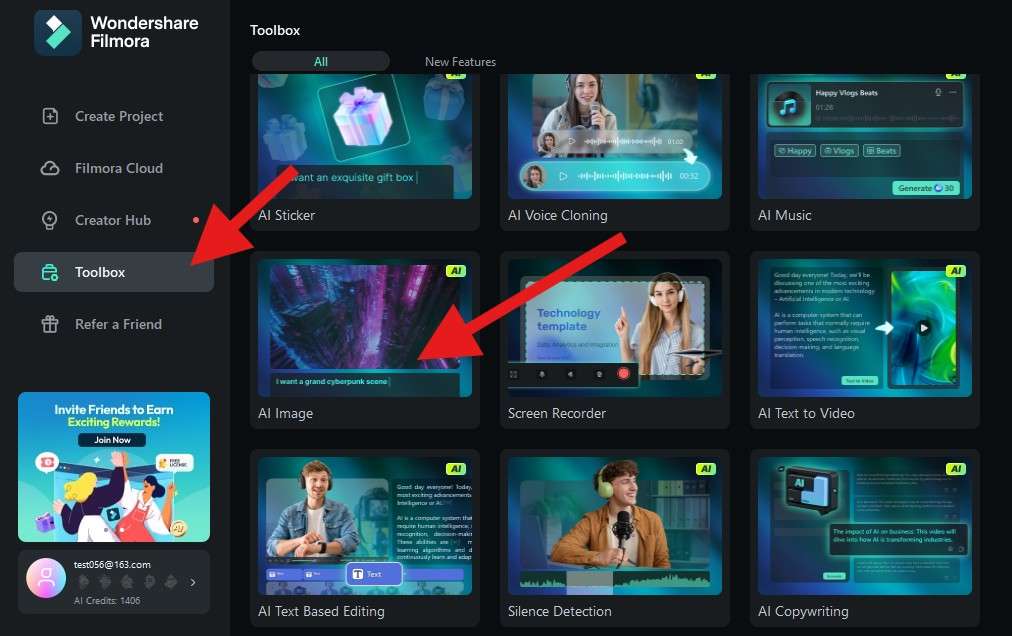Click the Creator Hub red notification dot
1012x636 pixels.
coord(196,220)
